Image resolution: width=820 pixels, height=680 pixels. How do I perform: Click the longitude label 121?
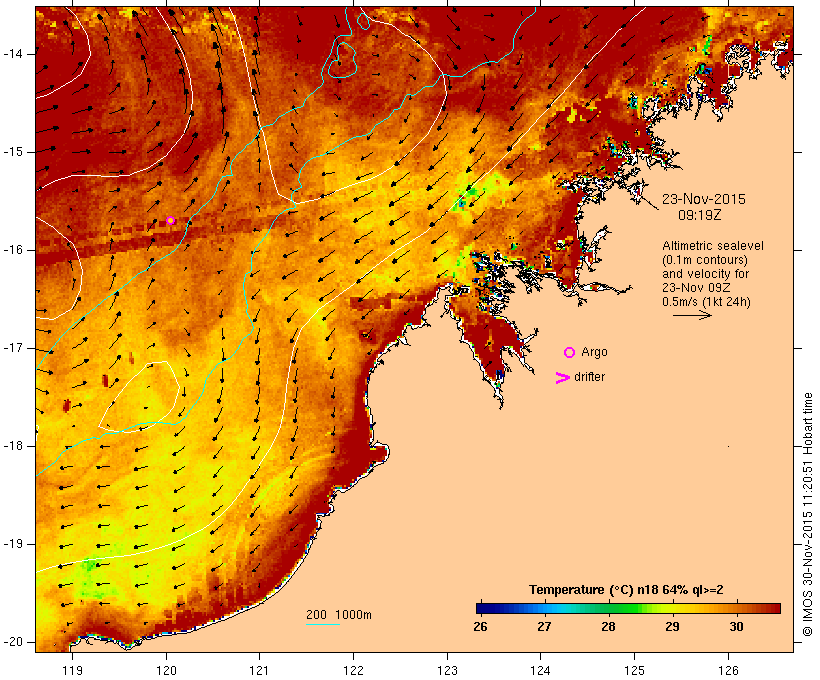(x=259, y=671)
